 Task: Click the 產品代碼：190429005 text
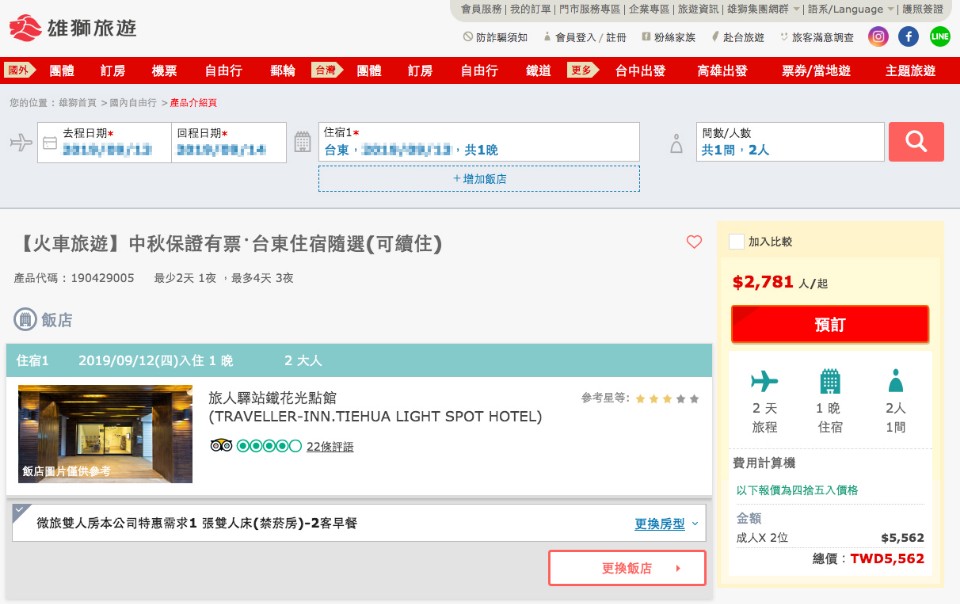click(x=74, y=278)
